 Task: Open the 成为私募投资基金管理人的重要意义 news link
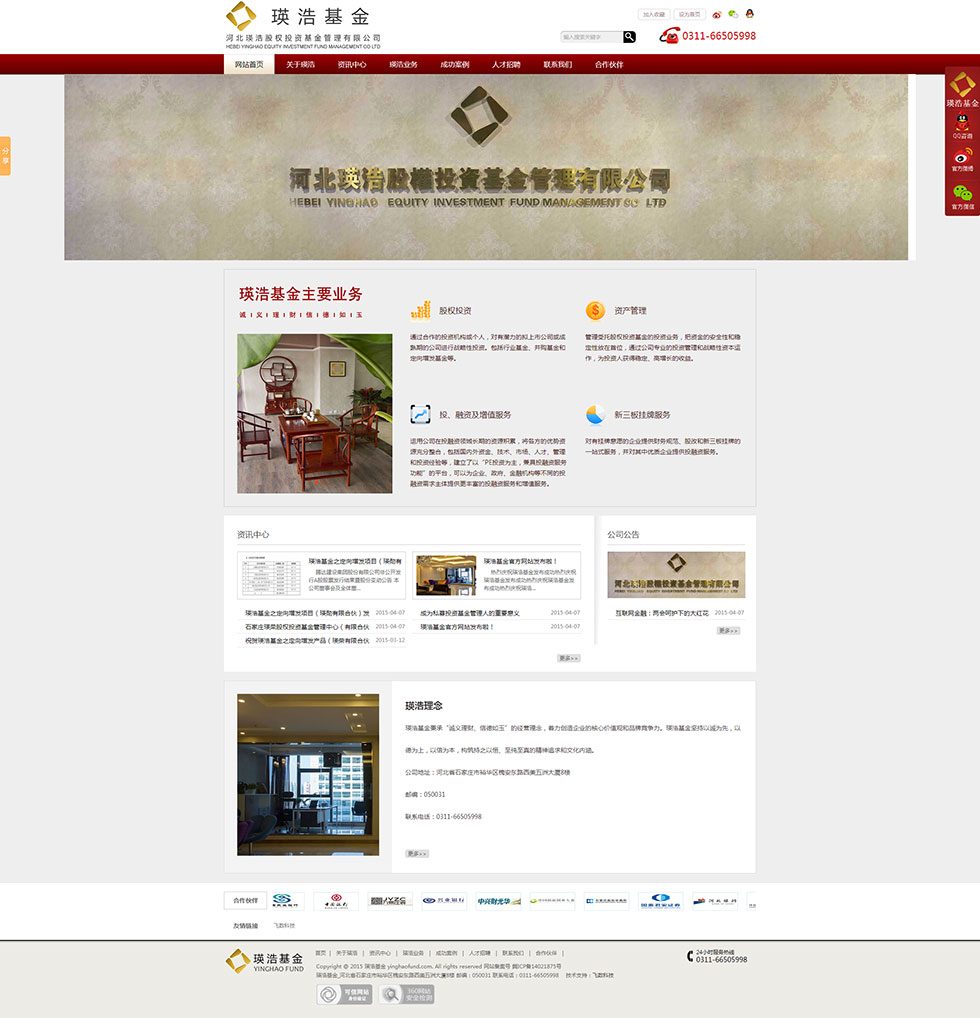coord(470,613)
